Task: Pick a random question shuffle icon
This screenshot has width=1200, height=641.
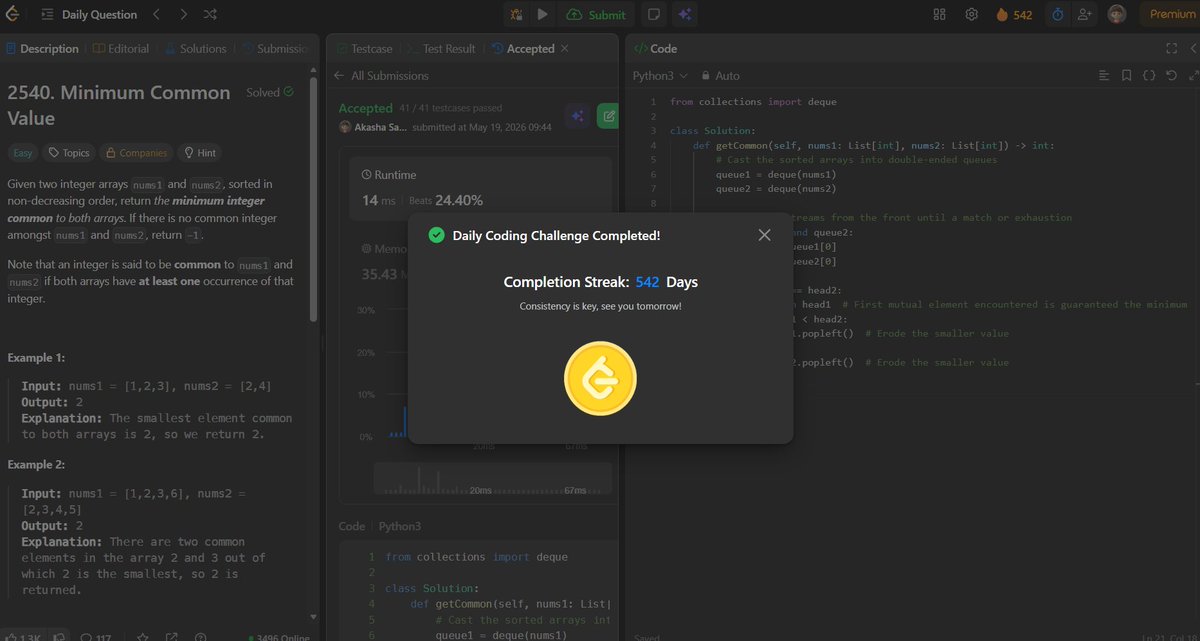Action: coord(210,14)
